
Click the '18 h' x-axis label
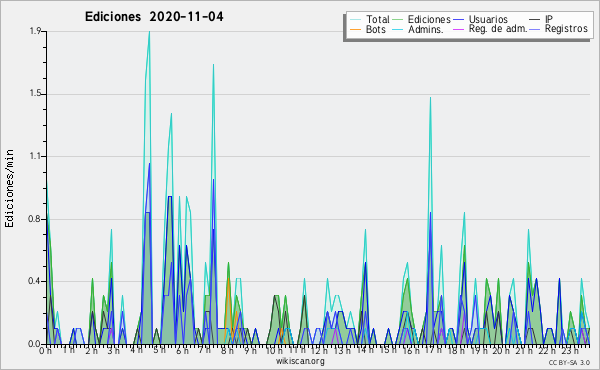coord(456,351)
